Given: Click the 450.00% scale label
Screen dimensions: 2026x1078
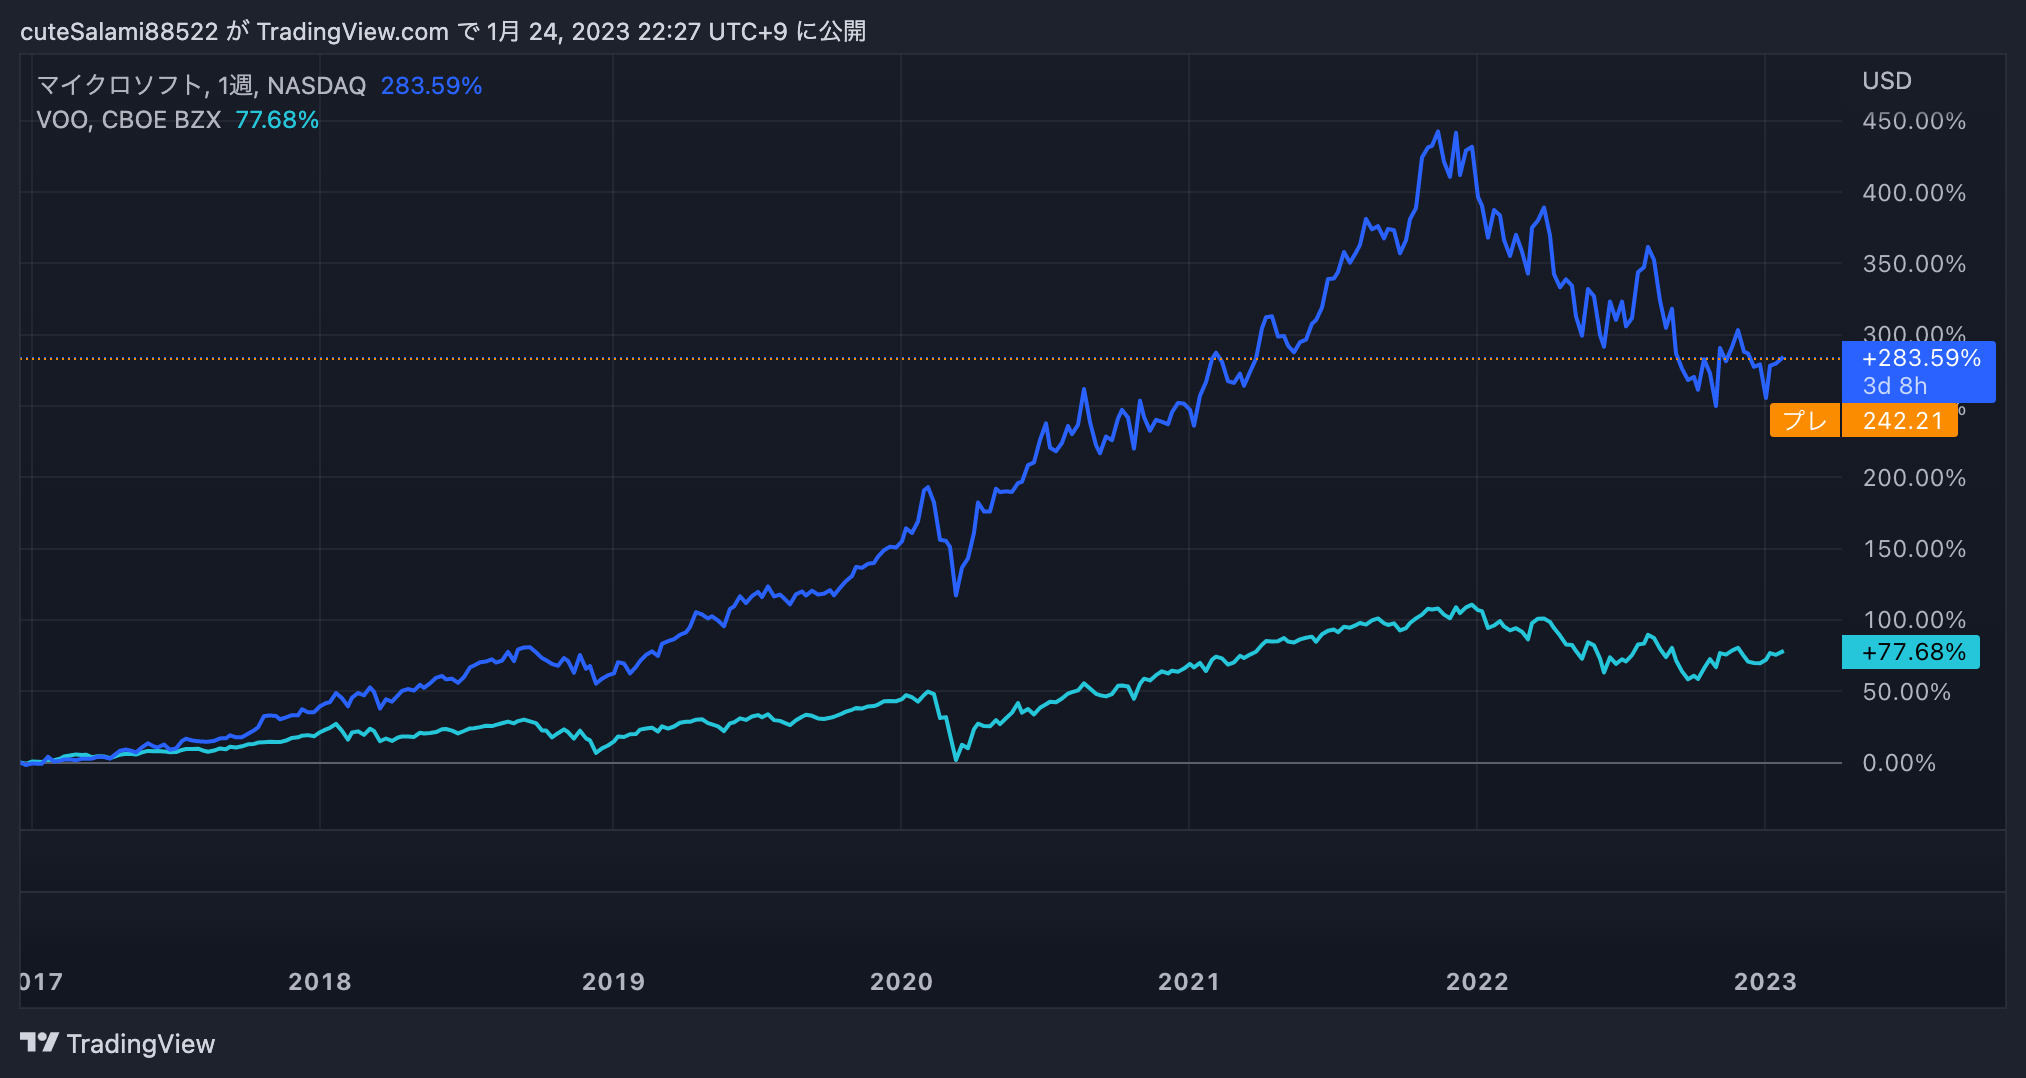Looking at the screenshot, I should [1914, 121].
